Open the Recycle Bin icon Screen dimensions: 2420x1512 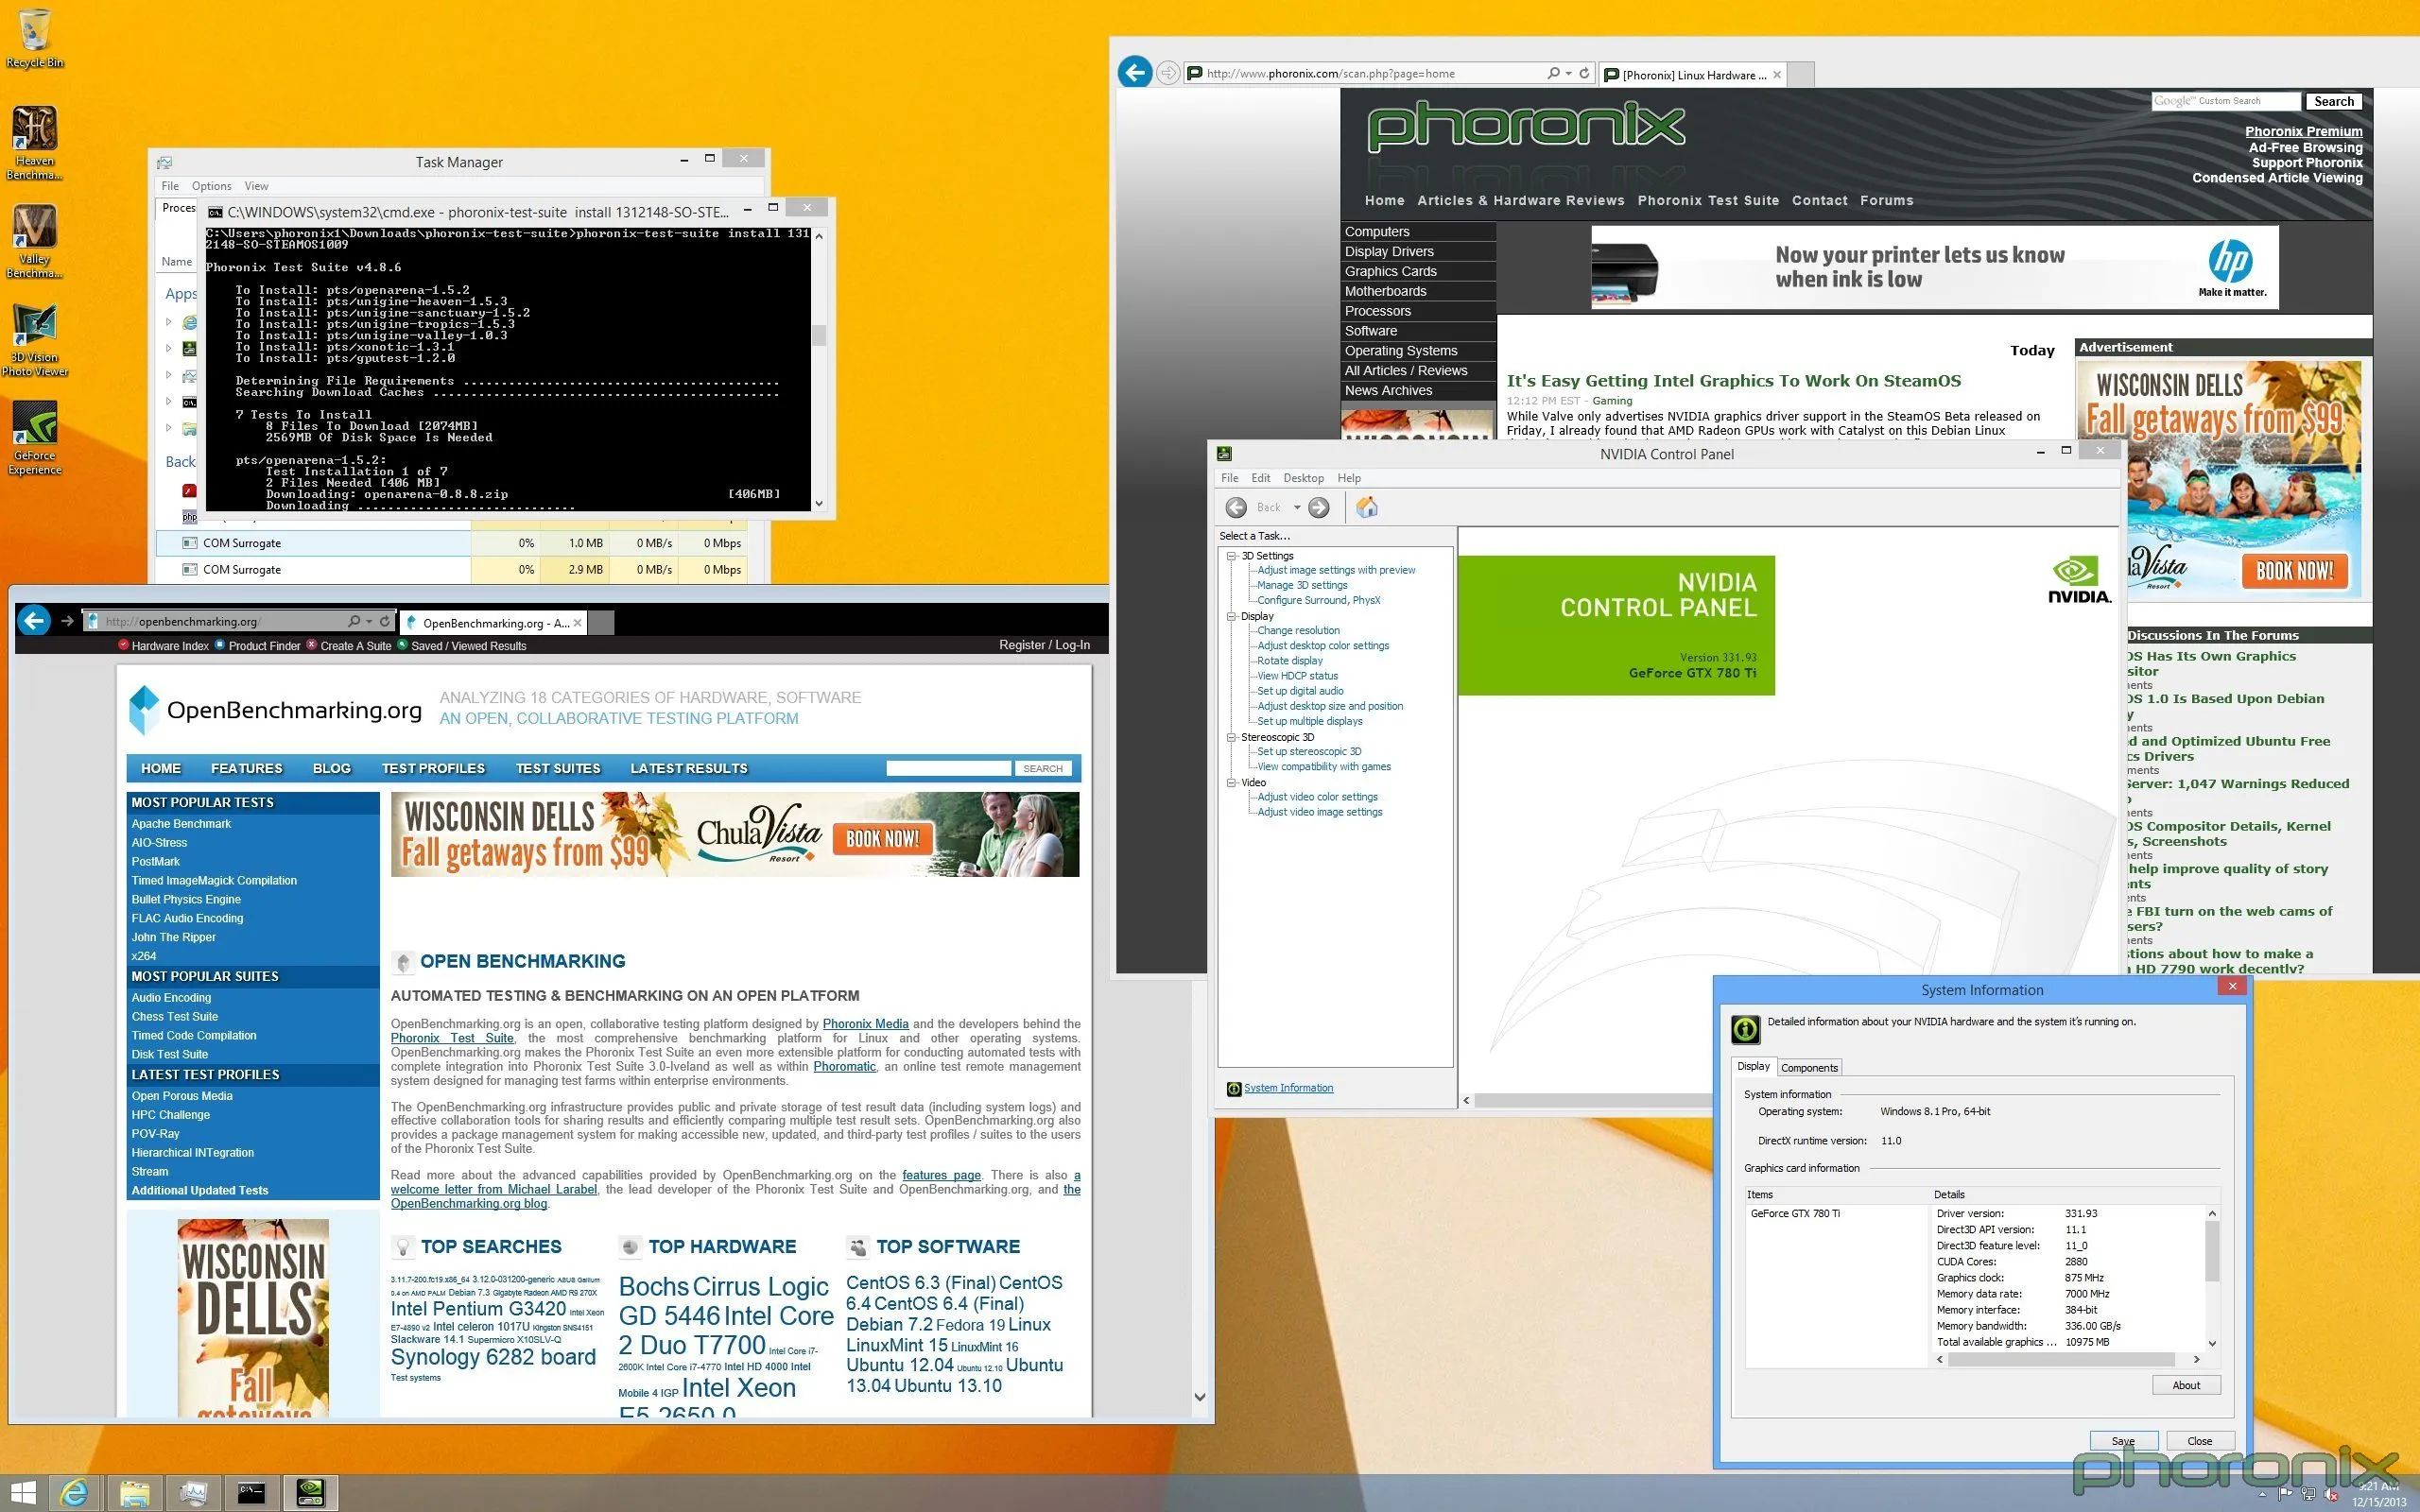pyautogui.click(x=34, y=31)
